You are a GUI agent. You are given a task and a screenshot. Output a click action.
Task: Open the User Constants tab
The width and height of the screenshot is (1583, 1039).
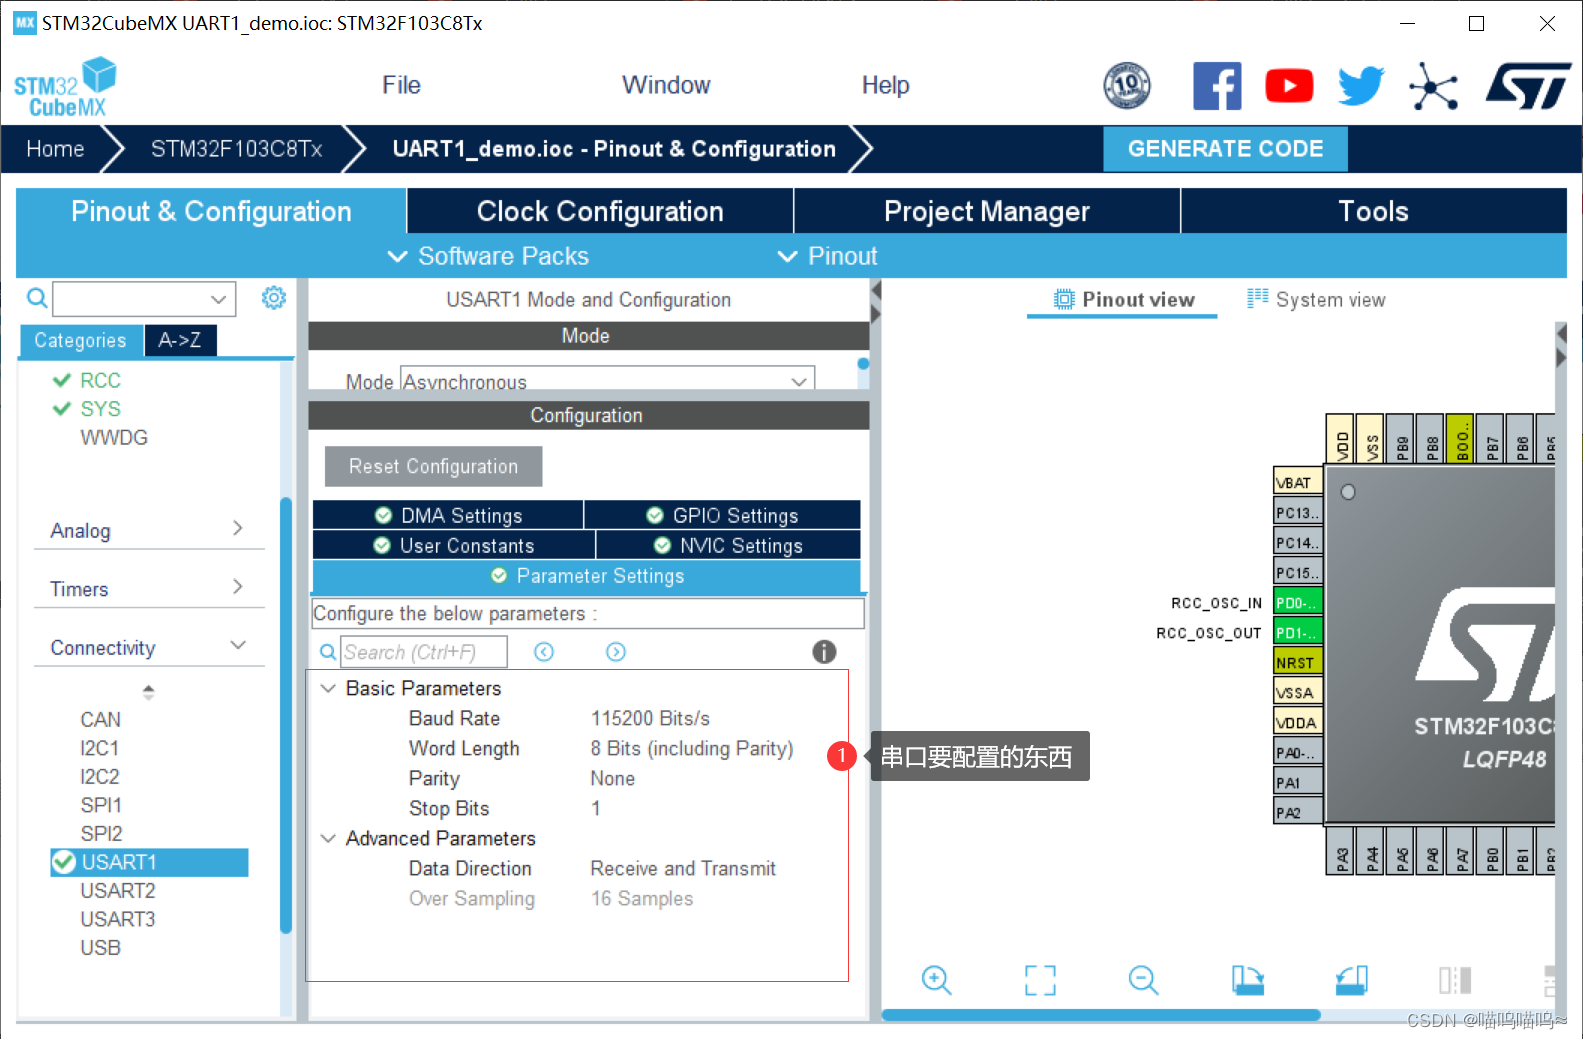[454, 545]
